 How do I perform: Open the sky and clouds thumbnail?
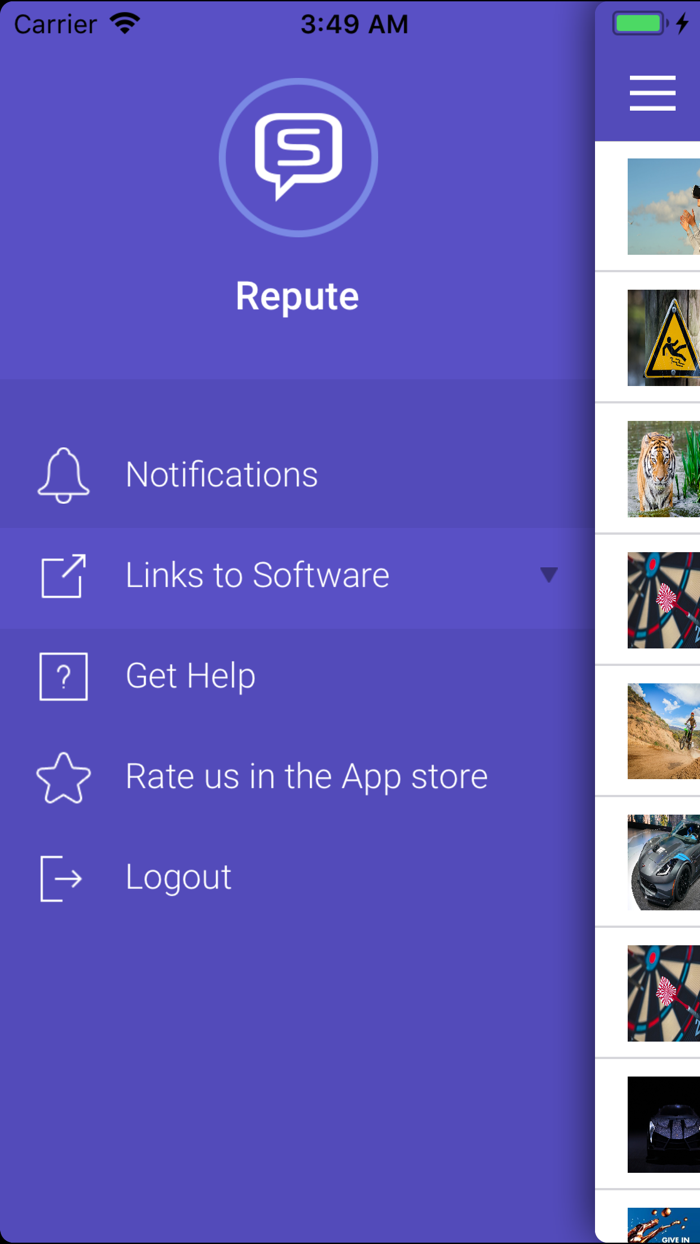(664, 206)
